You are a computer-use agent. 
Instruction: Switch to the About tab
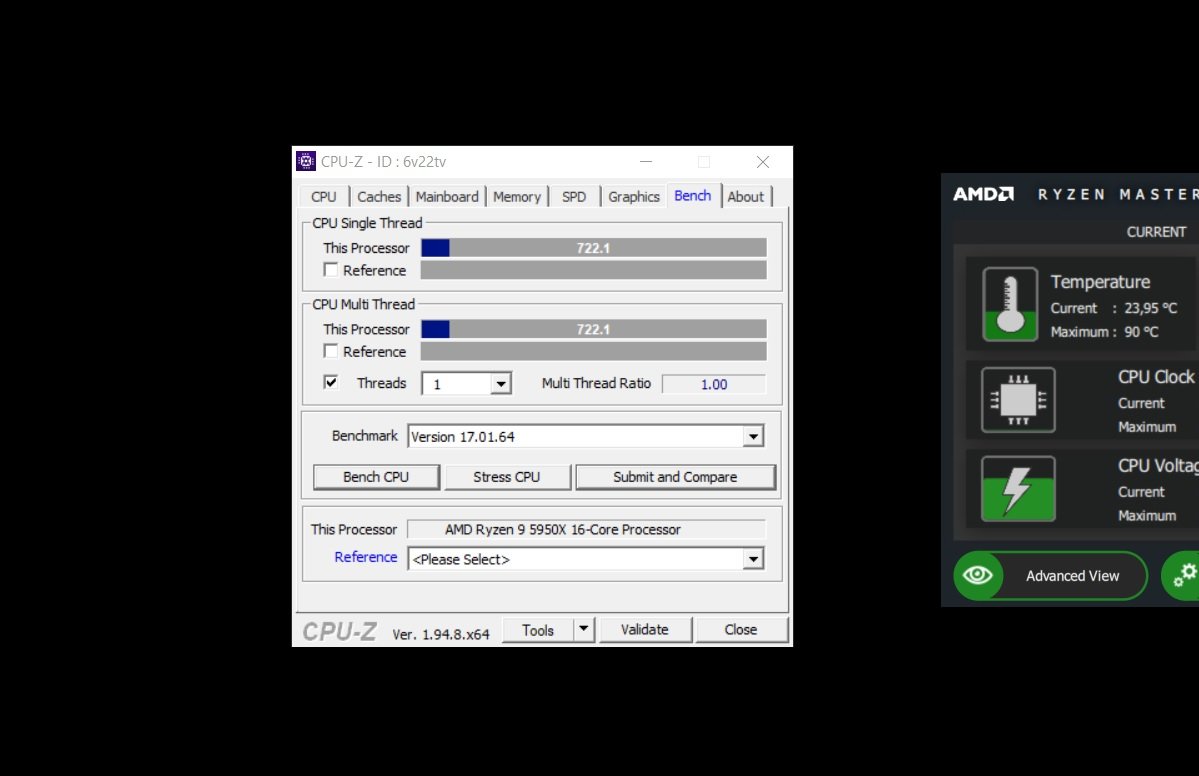[x=746, y=196]
